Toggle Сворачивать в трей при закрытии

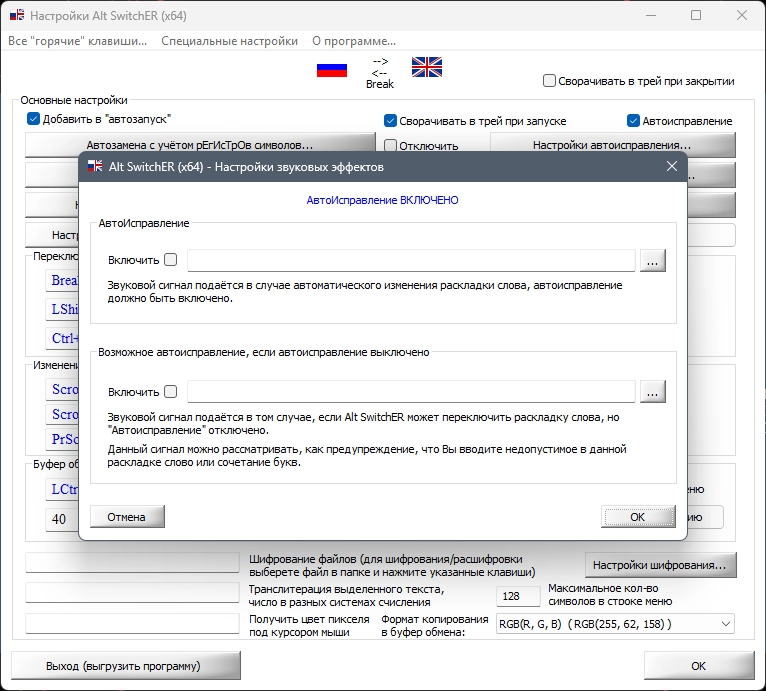[549, 81]
